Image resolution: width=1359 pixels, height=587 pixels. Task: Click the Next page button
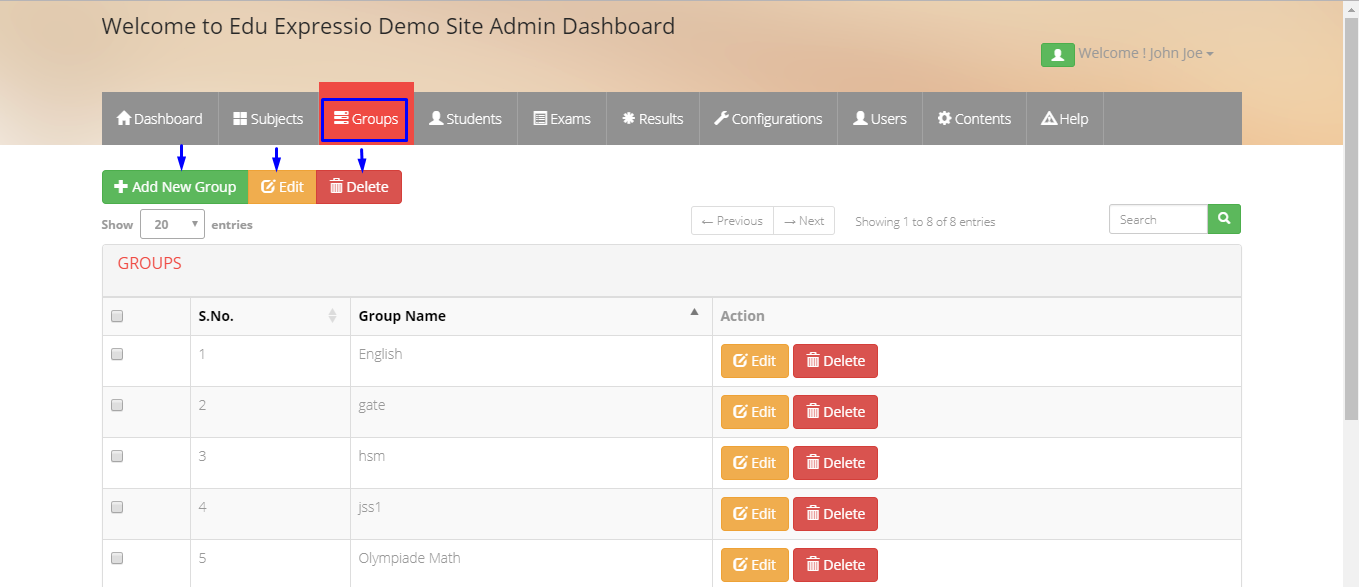click(x=804, y=221)
